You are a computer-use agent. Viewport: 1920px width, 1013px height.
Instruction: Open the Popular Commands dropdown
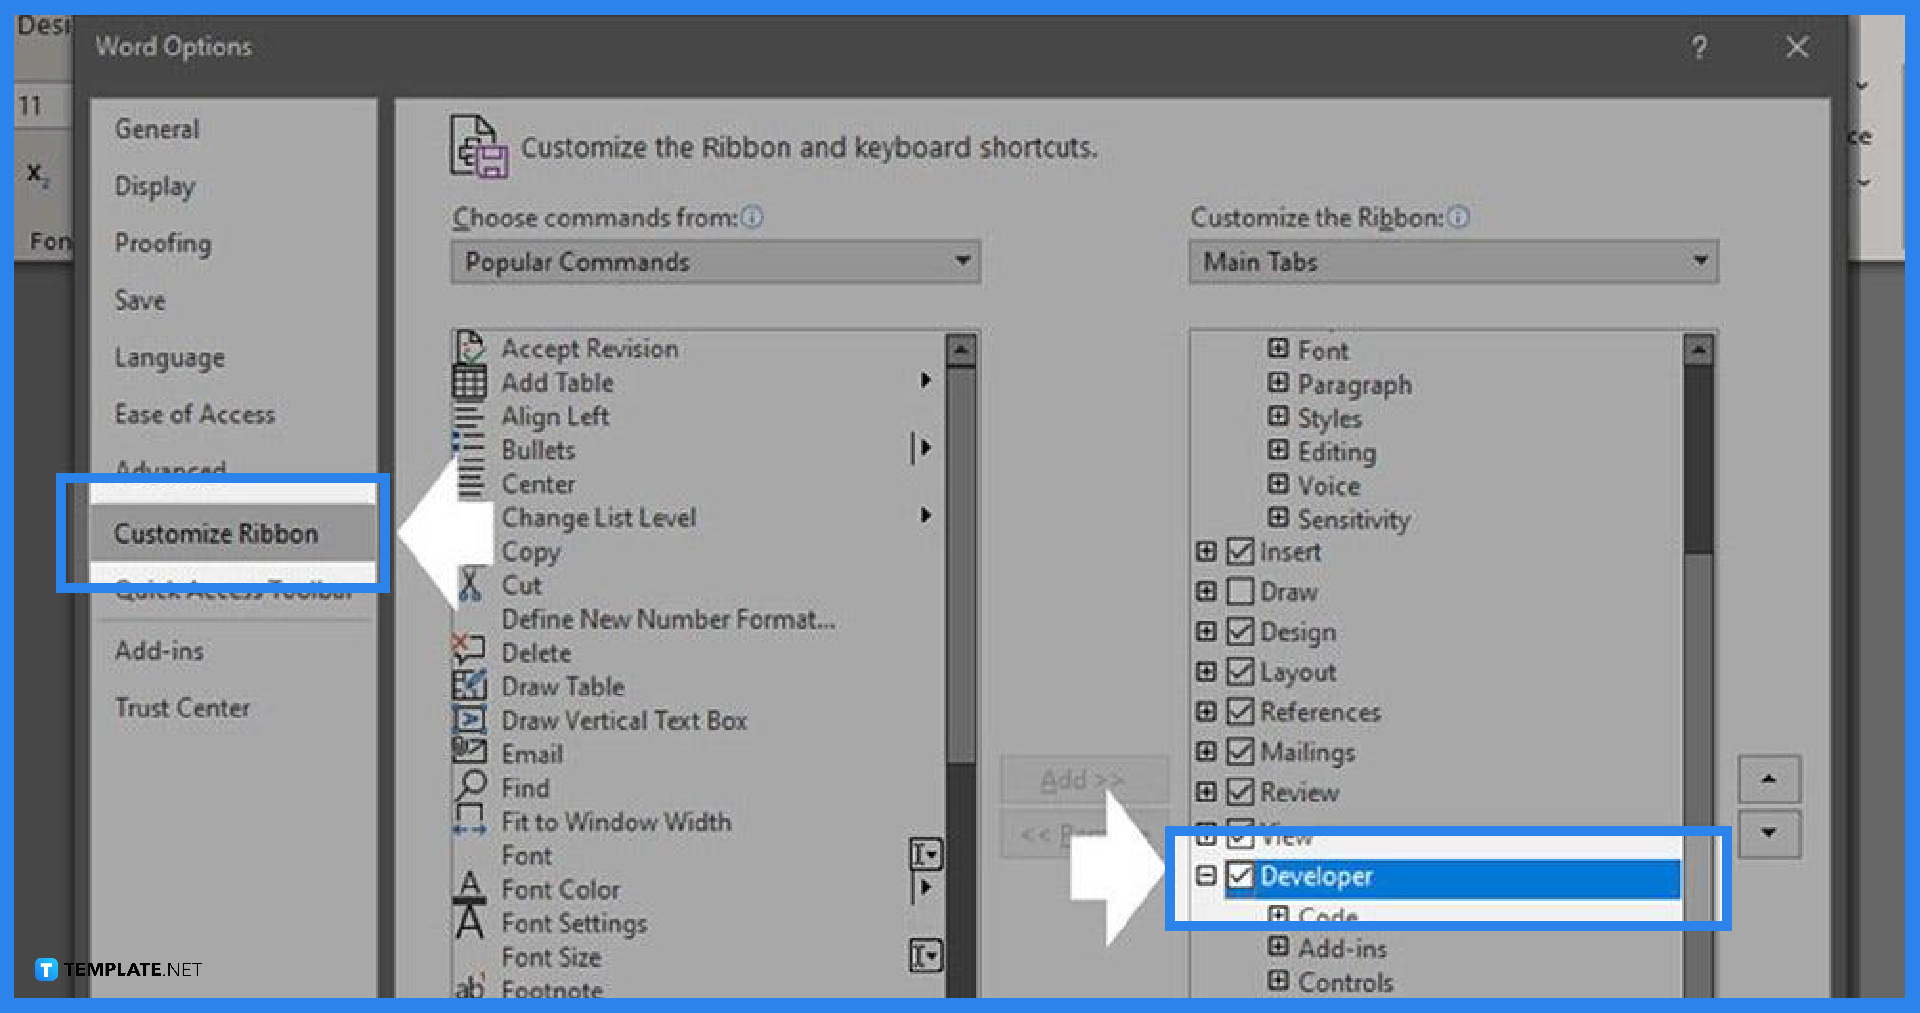tap(962, 261)
